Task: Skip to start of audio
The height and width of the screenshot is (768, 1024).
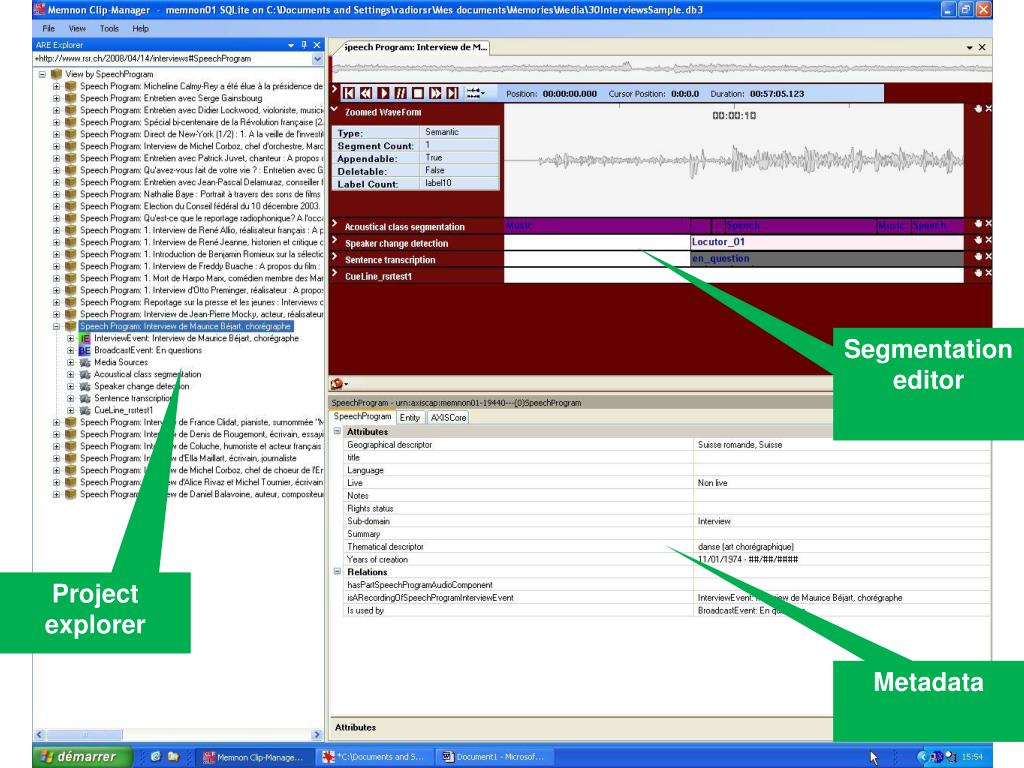Action: 349,93
